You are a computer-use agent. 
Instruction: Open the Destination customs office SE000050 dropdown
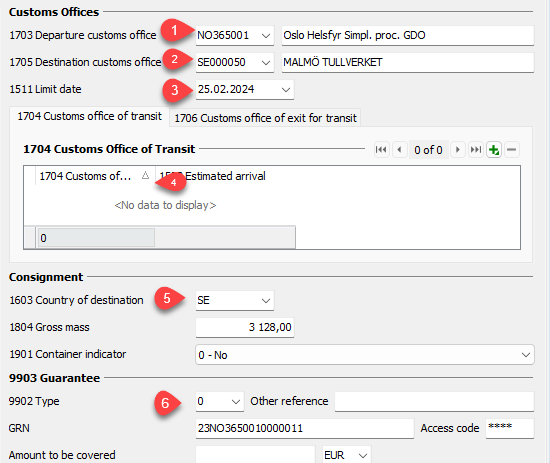click(x=266, y=62)
